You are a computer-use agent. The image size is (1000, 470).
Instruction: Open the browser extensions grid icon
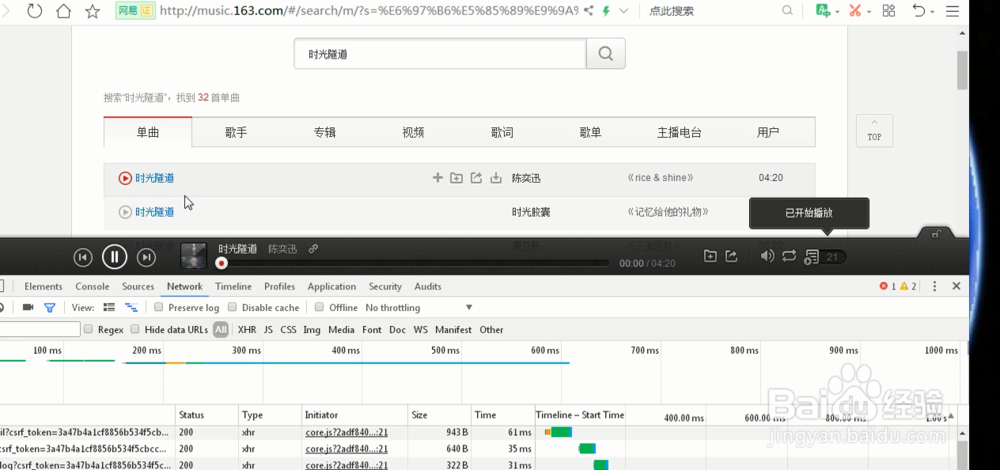(888, 11)
